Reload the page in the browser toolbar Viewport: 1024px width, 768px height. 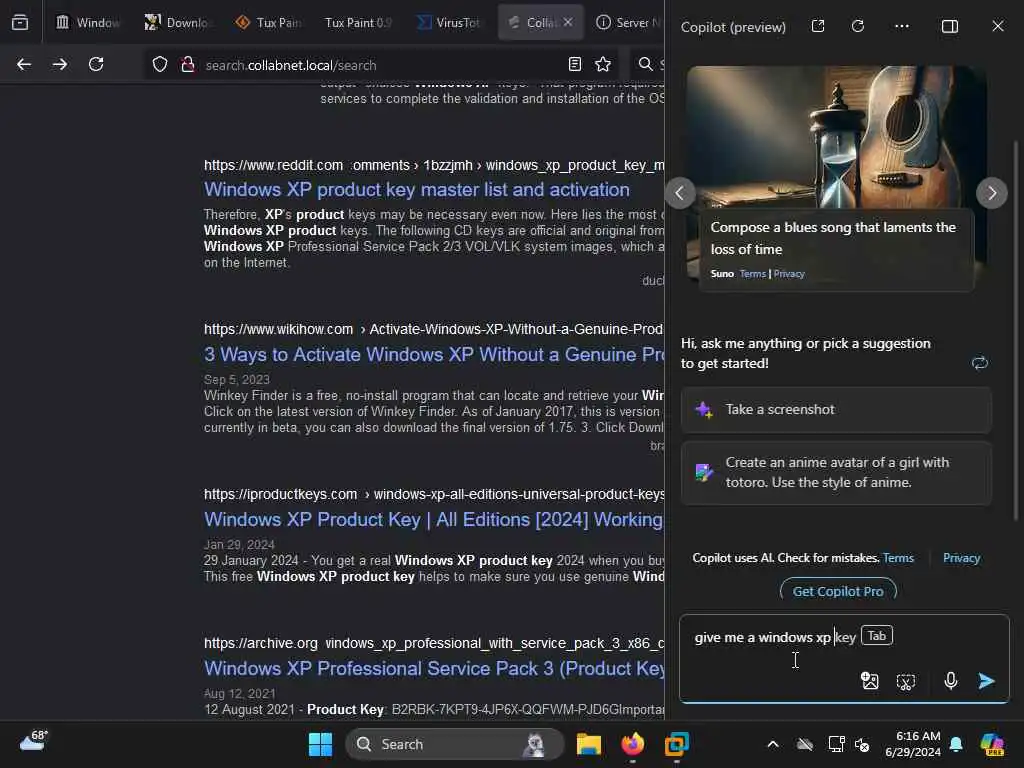click(x=96, y=64)
